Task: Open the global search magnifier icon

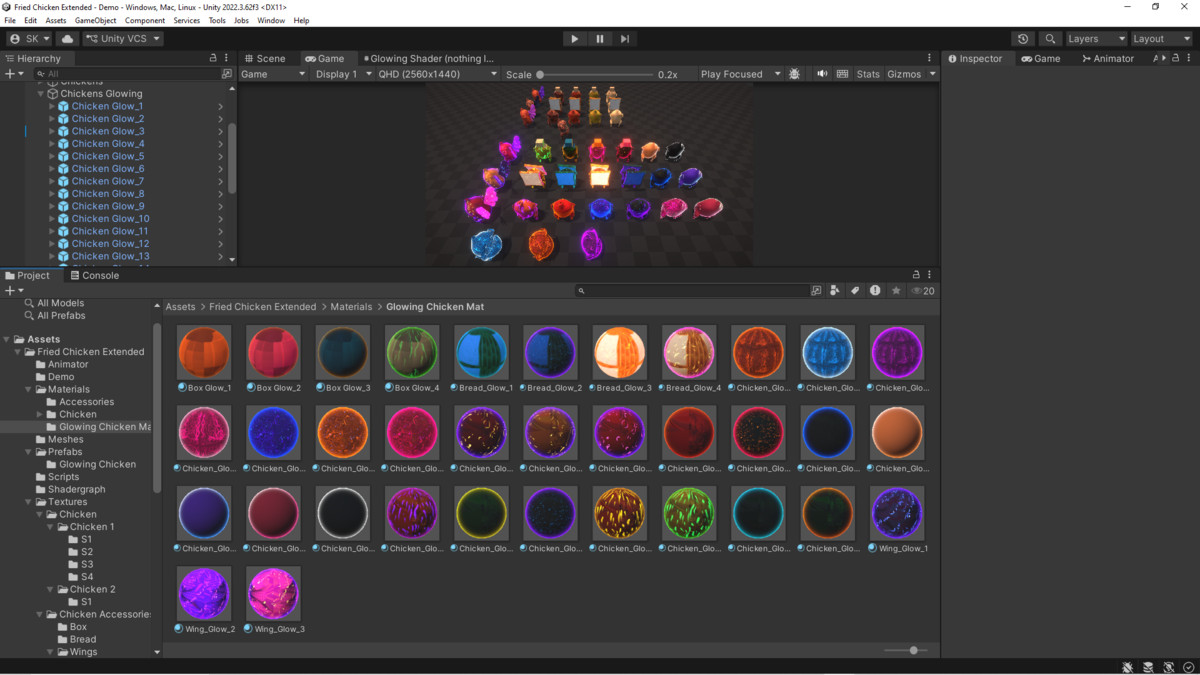Action: coord(1050,39)
